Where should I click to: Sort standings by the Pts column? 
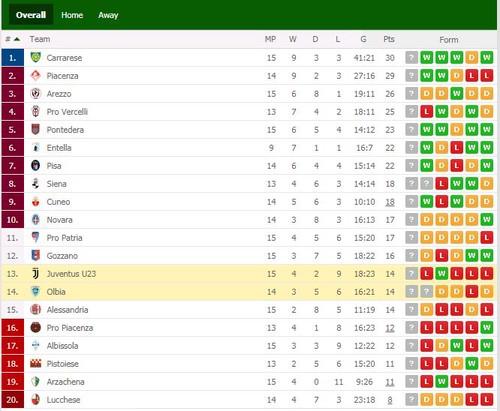(389, 39)
